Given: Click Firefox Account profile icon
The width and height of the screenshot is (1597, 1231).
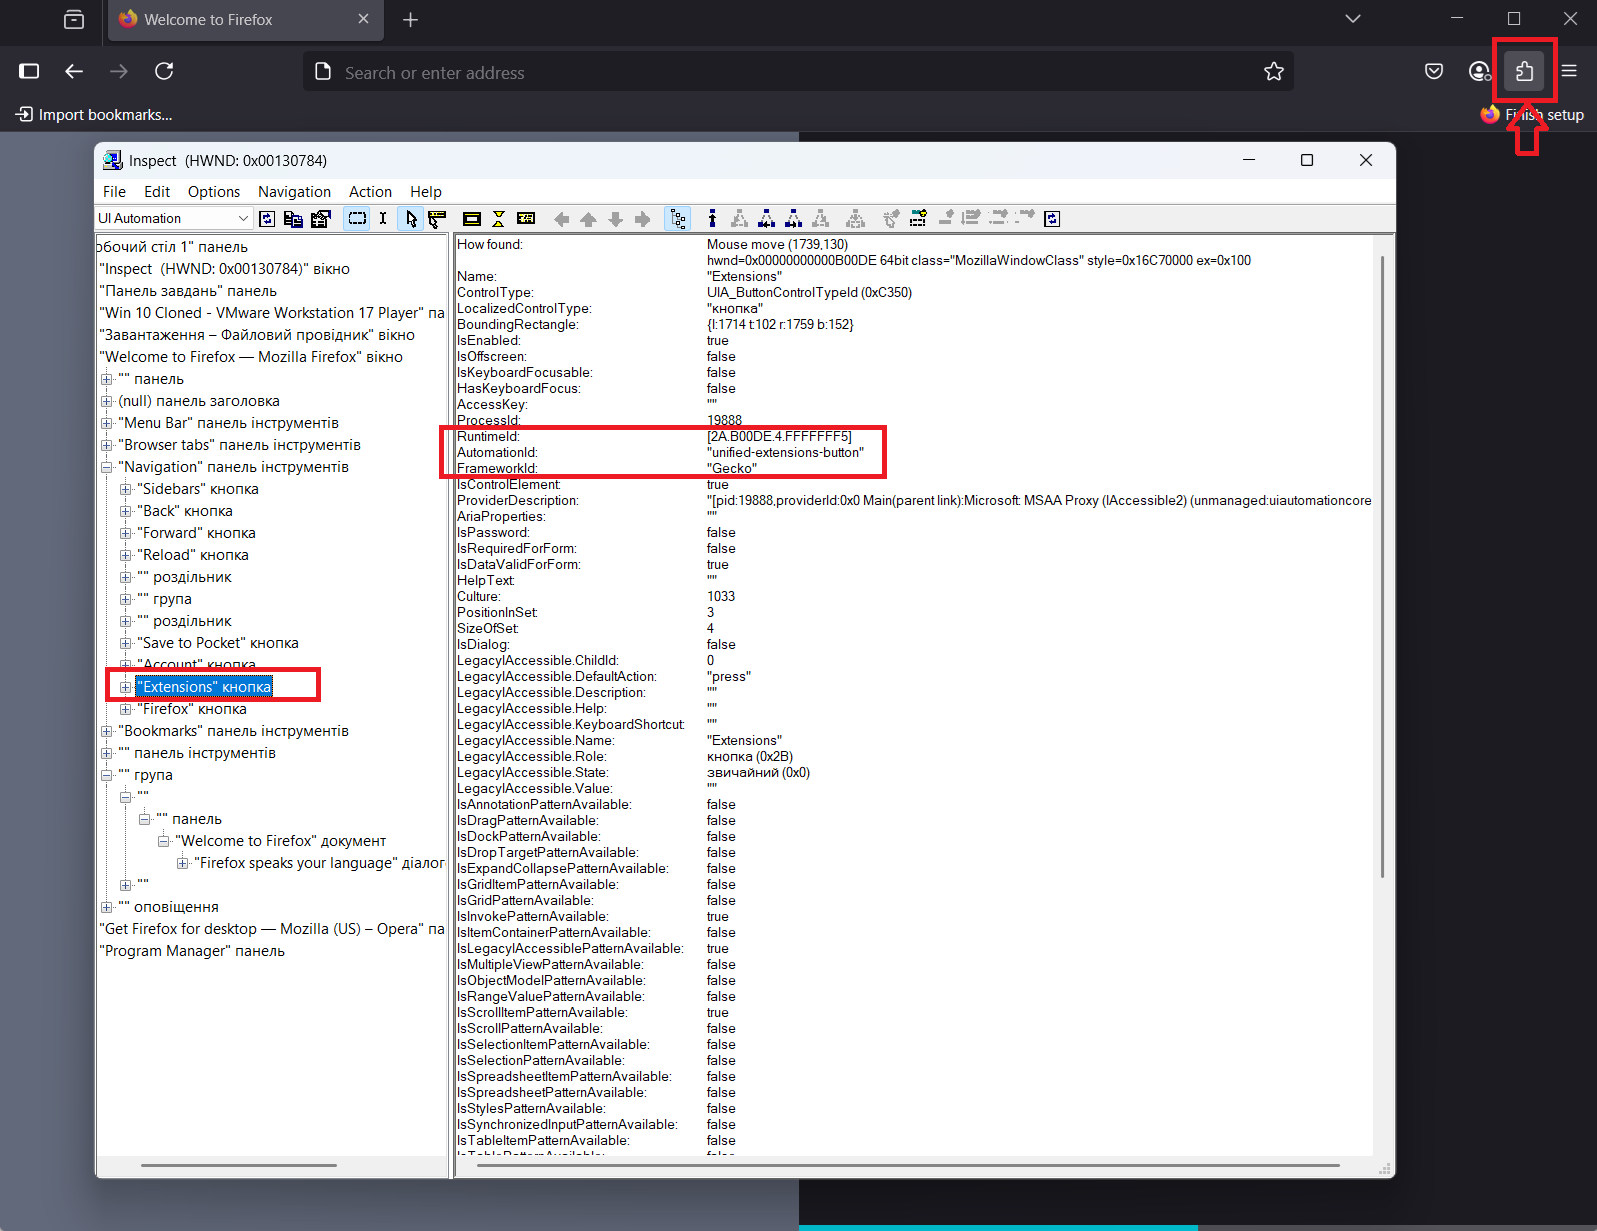Looking at the screenshot, I should click(x=1479, y=71).
